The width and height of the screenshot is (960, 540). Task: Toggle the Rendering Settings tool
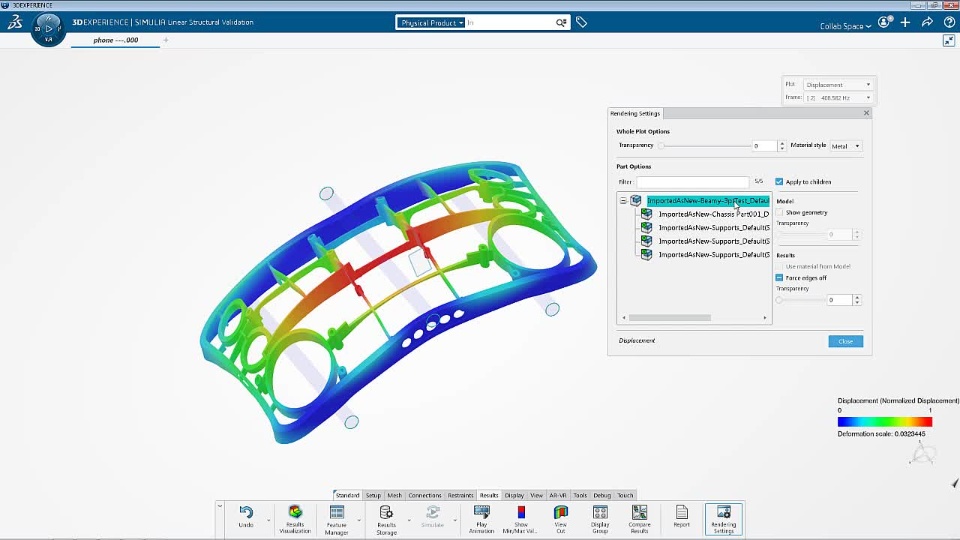[724, 518]
